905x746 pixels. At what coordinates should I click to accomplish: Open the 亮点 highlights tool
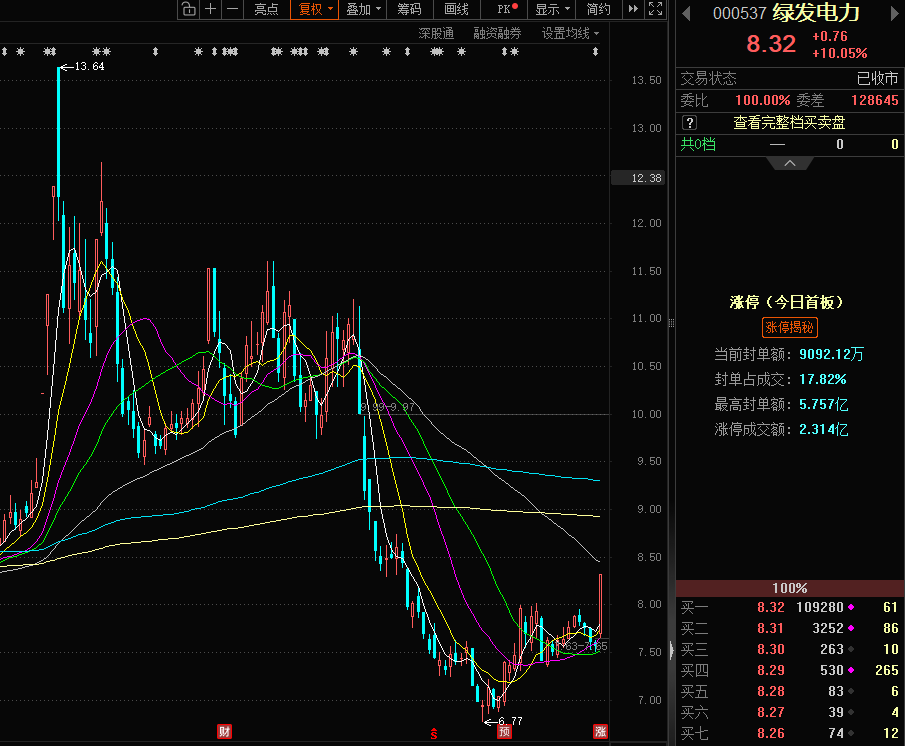tap(266, 9)
